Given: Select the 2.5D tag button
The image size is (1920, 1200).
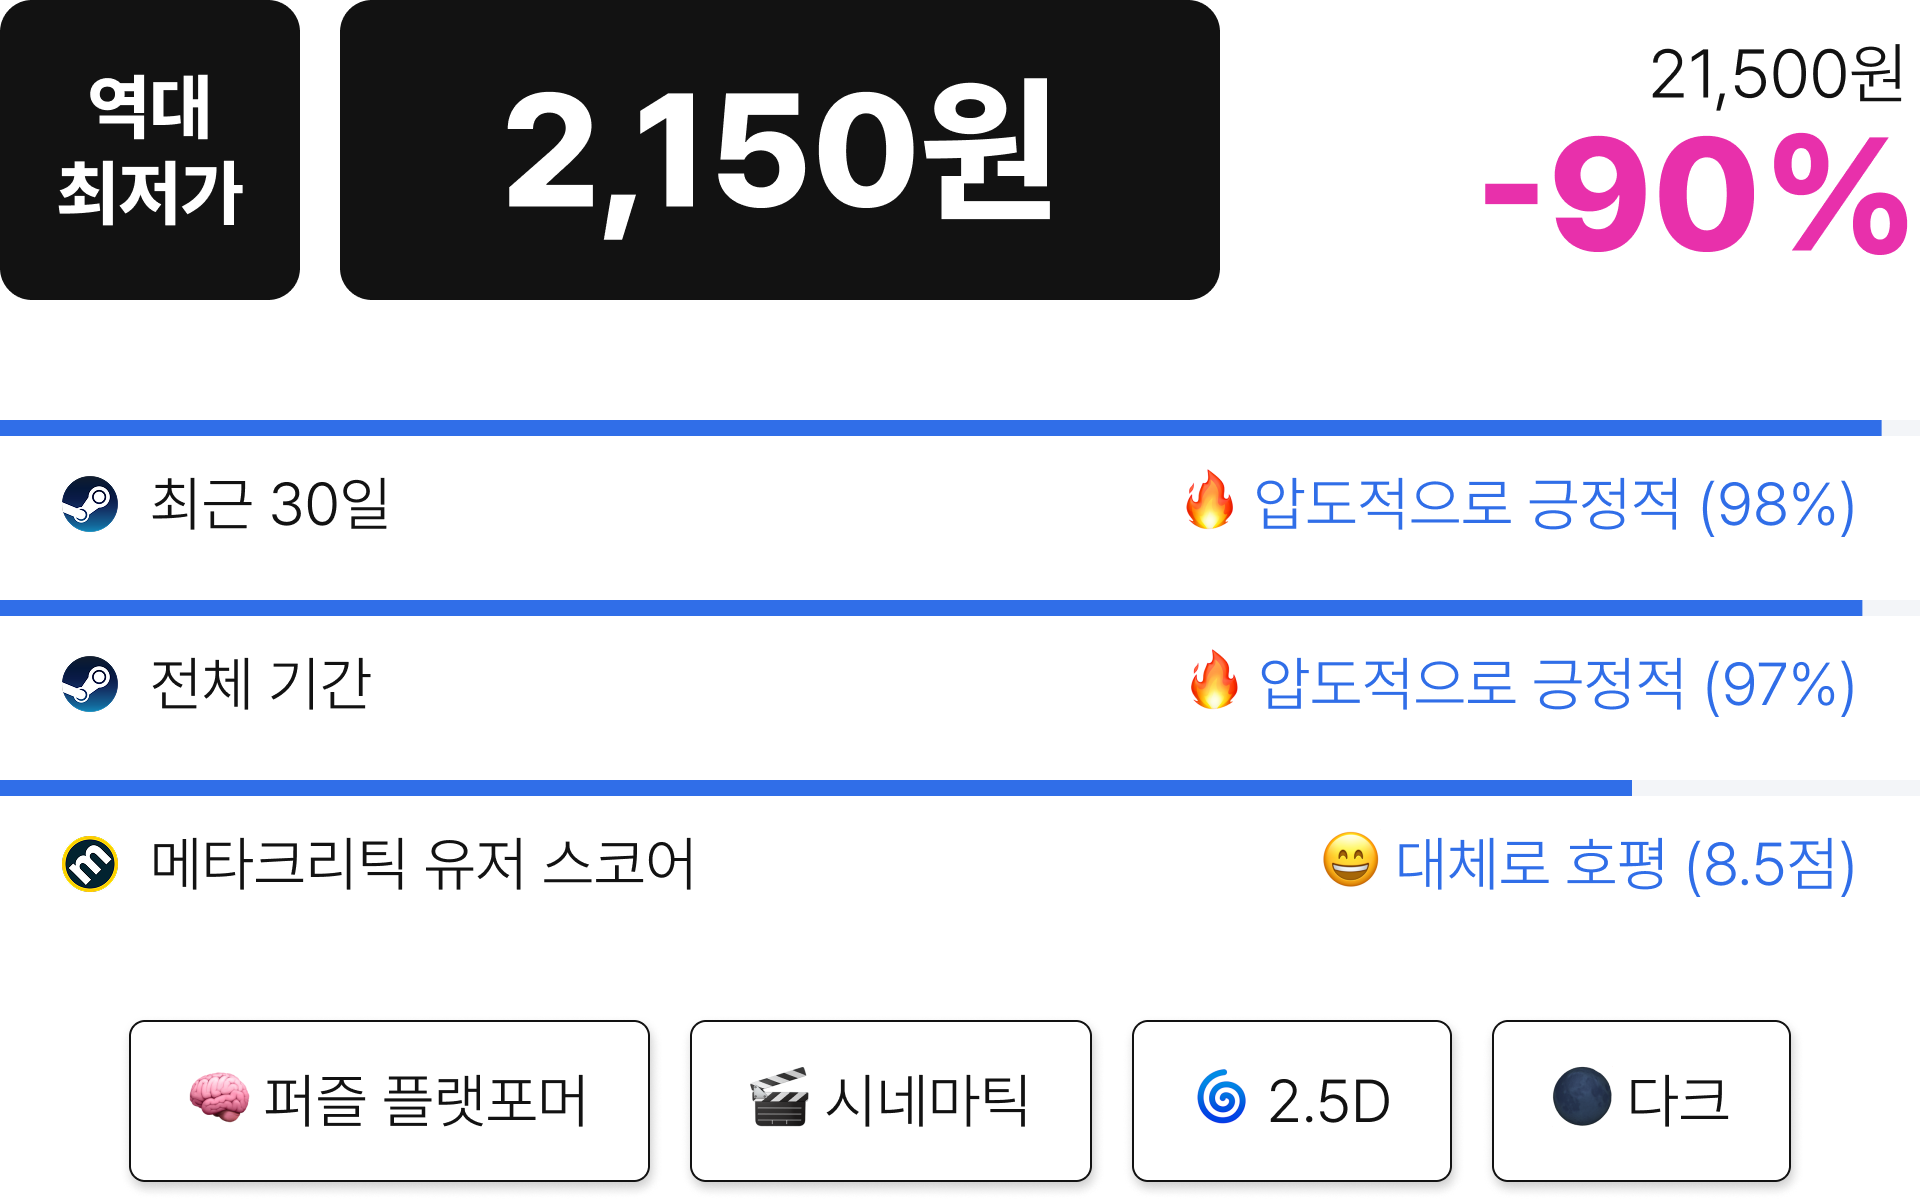Looking at the screenshot, I should (x=1291, y=1101).
